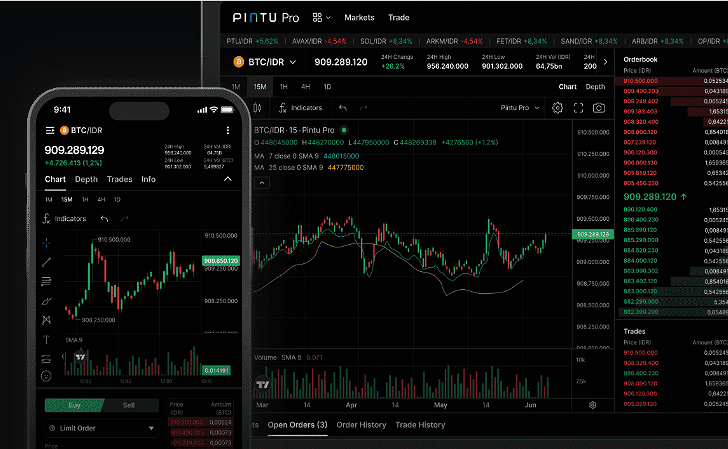Select the 1D timeframe on desktop chart

(x=327, y=87)
